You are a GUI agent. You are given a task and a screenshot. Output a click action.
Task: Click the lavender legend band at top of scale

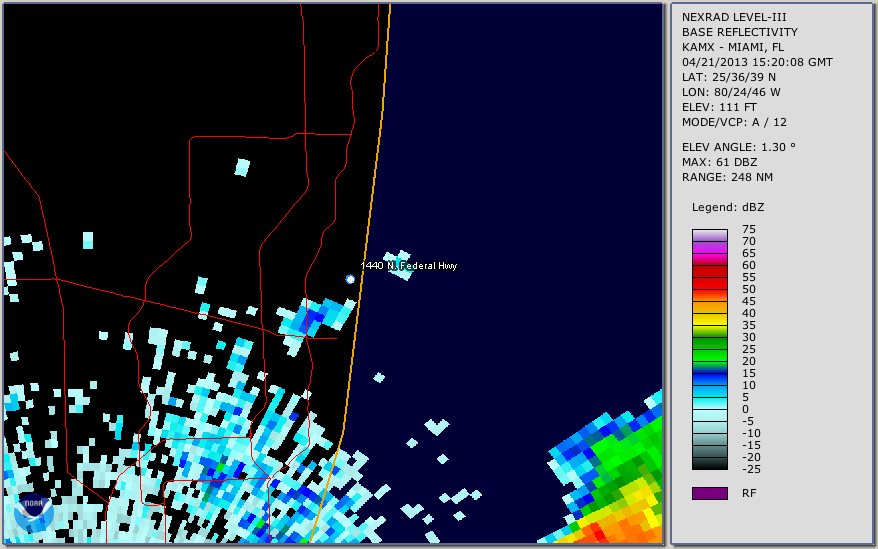coord(710,235)
